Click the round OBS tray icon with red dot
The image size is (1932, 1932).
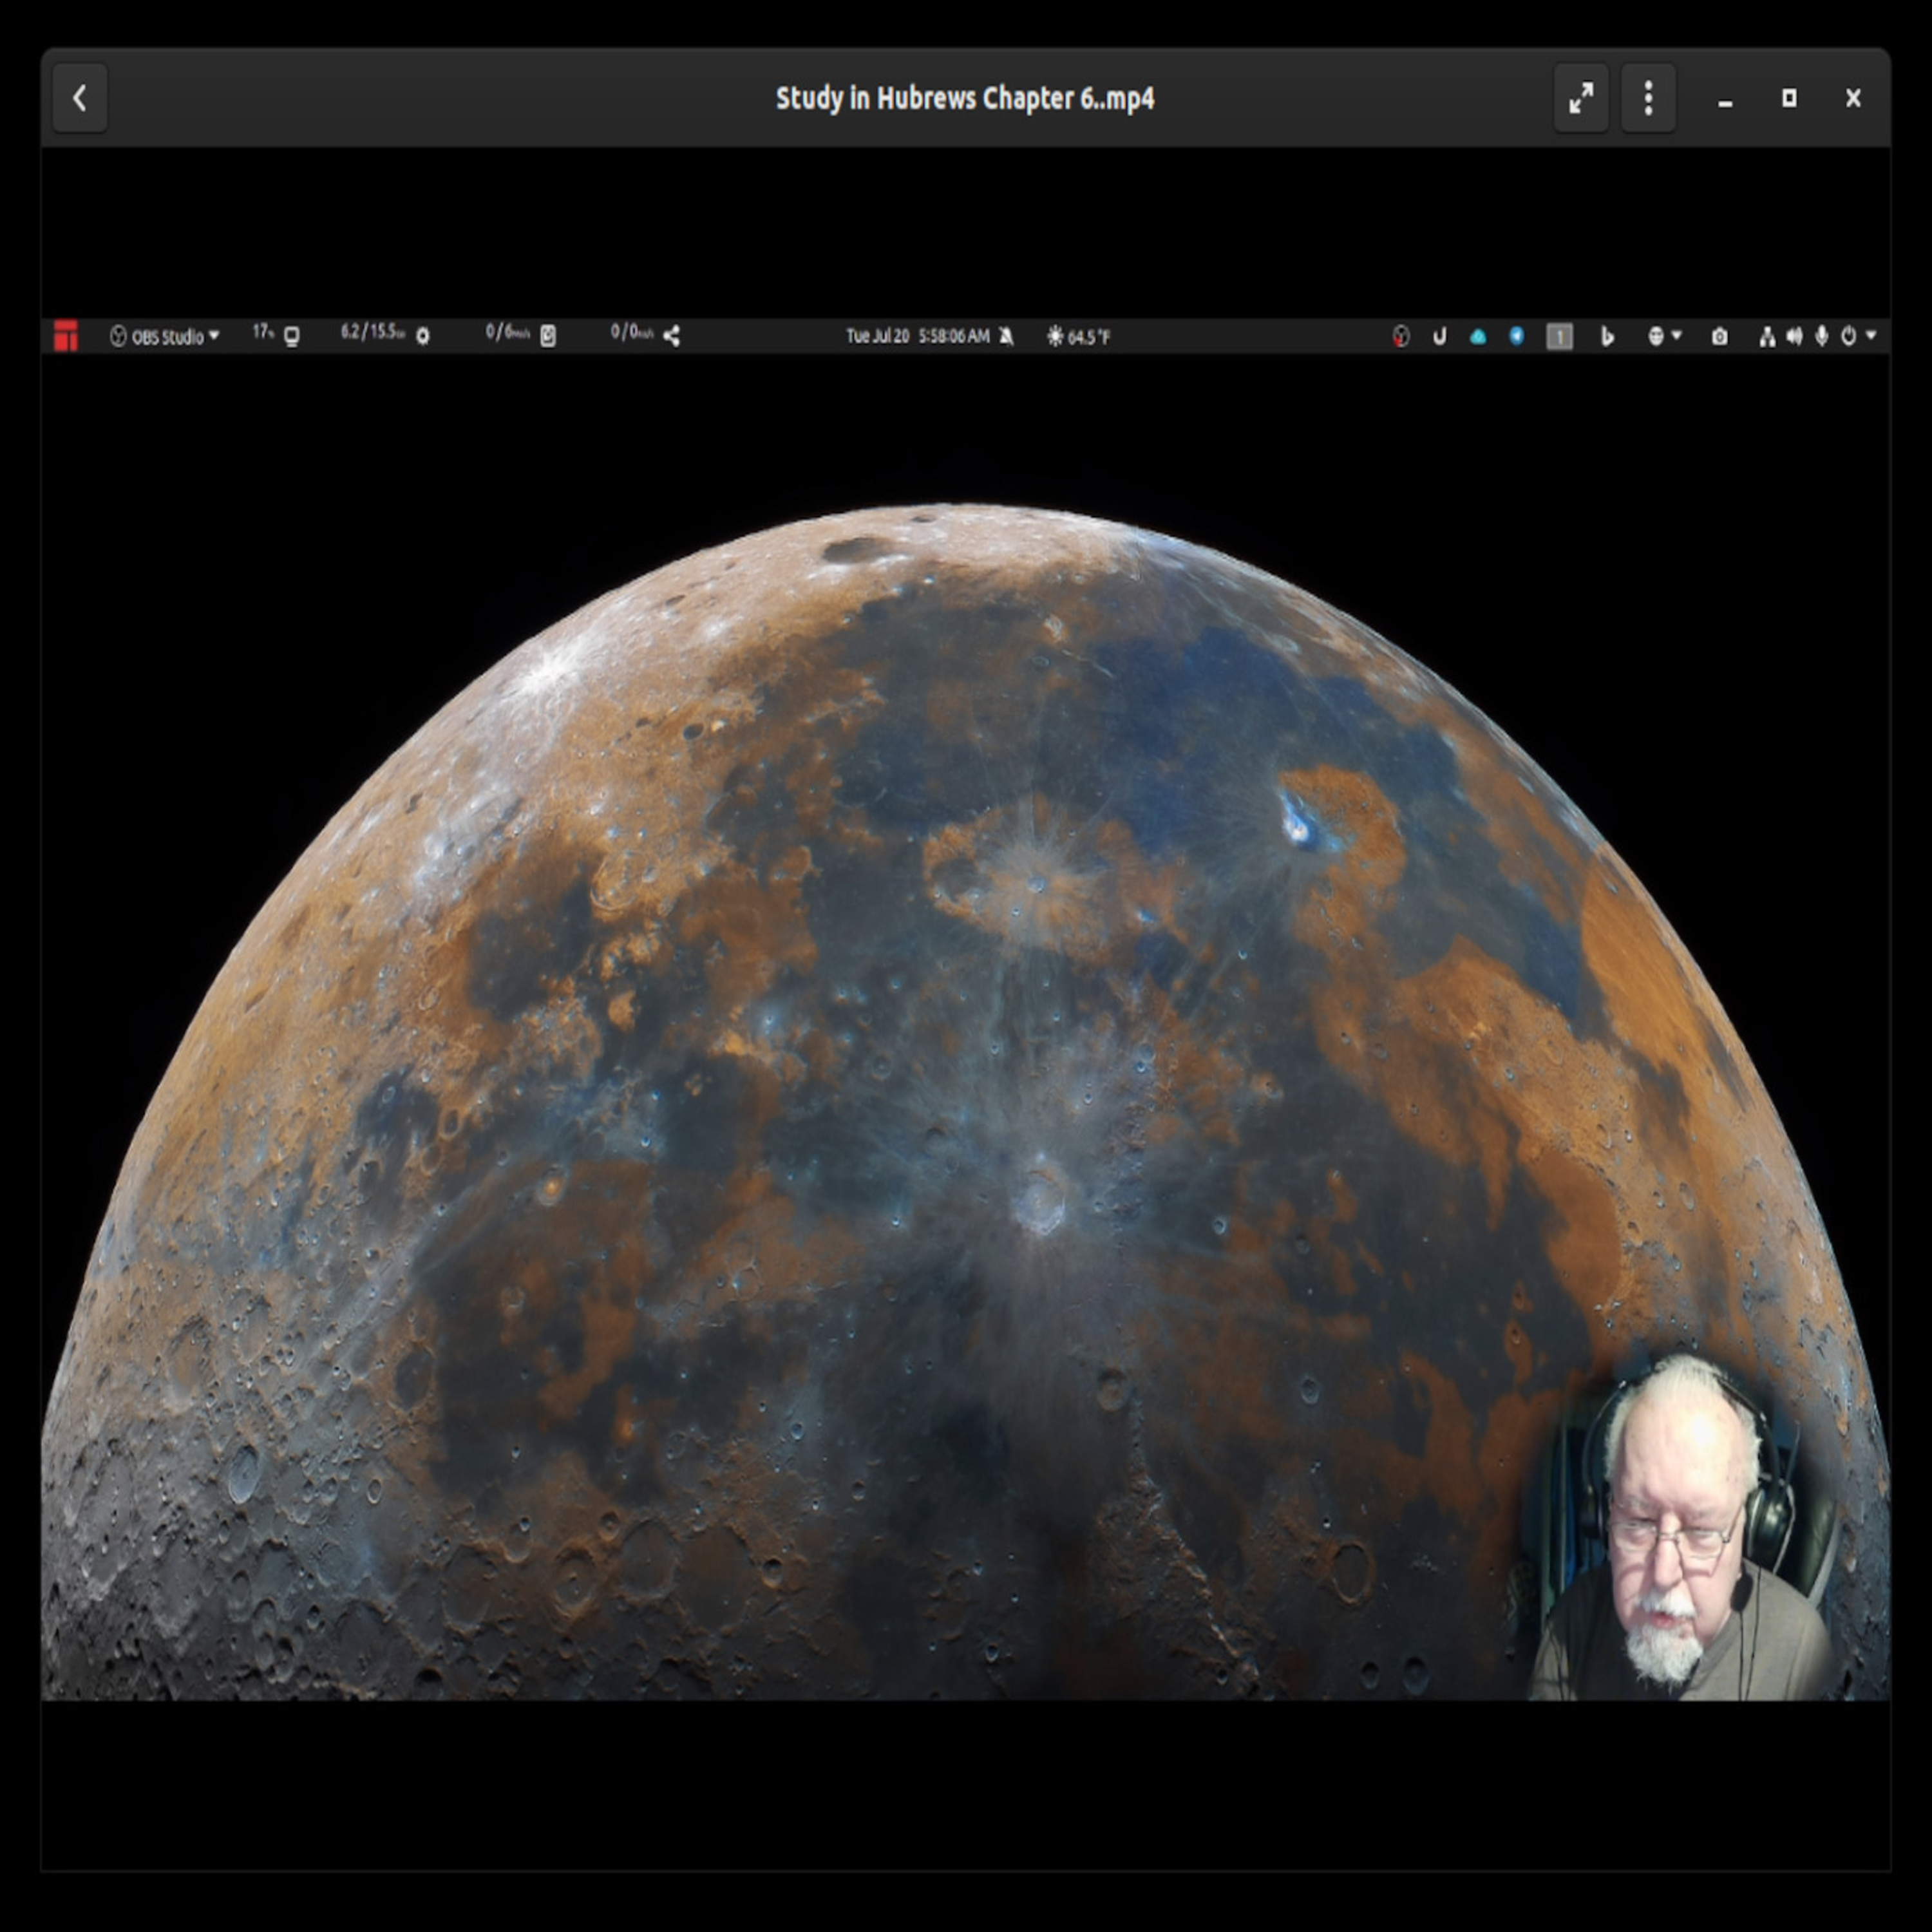pyautogui.click(x=1401, y=337)
